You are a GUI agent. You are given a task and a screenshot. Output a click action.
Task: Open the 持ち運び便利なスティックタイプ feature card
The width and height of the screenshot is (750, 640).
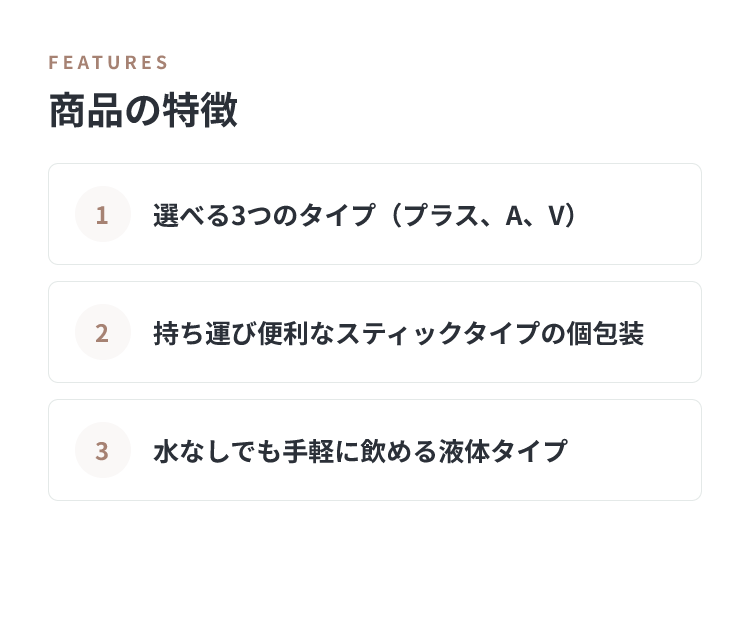(375, 332)
